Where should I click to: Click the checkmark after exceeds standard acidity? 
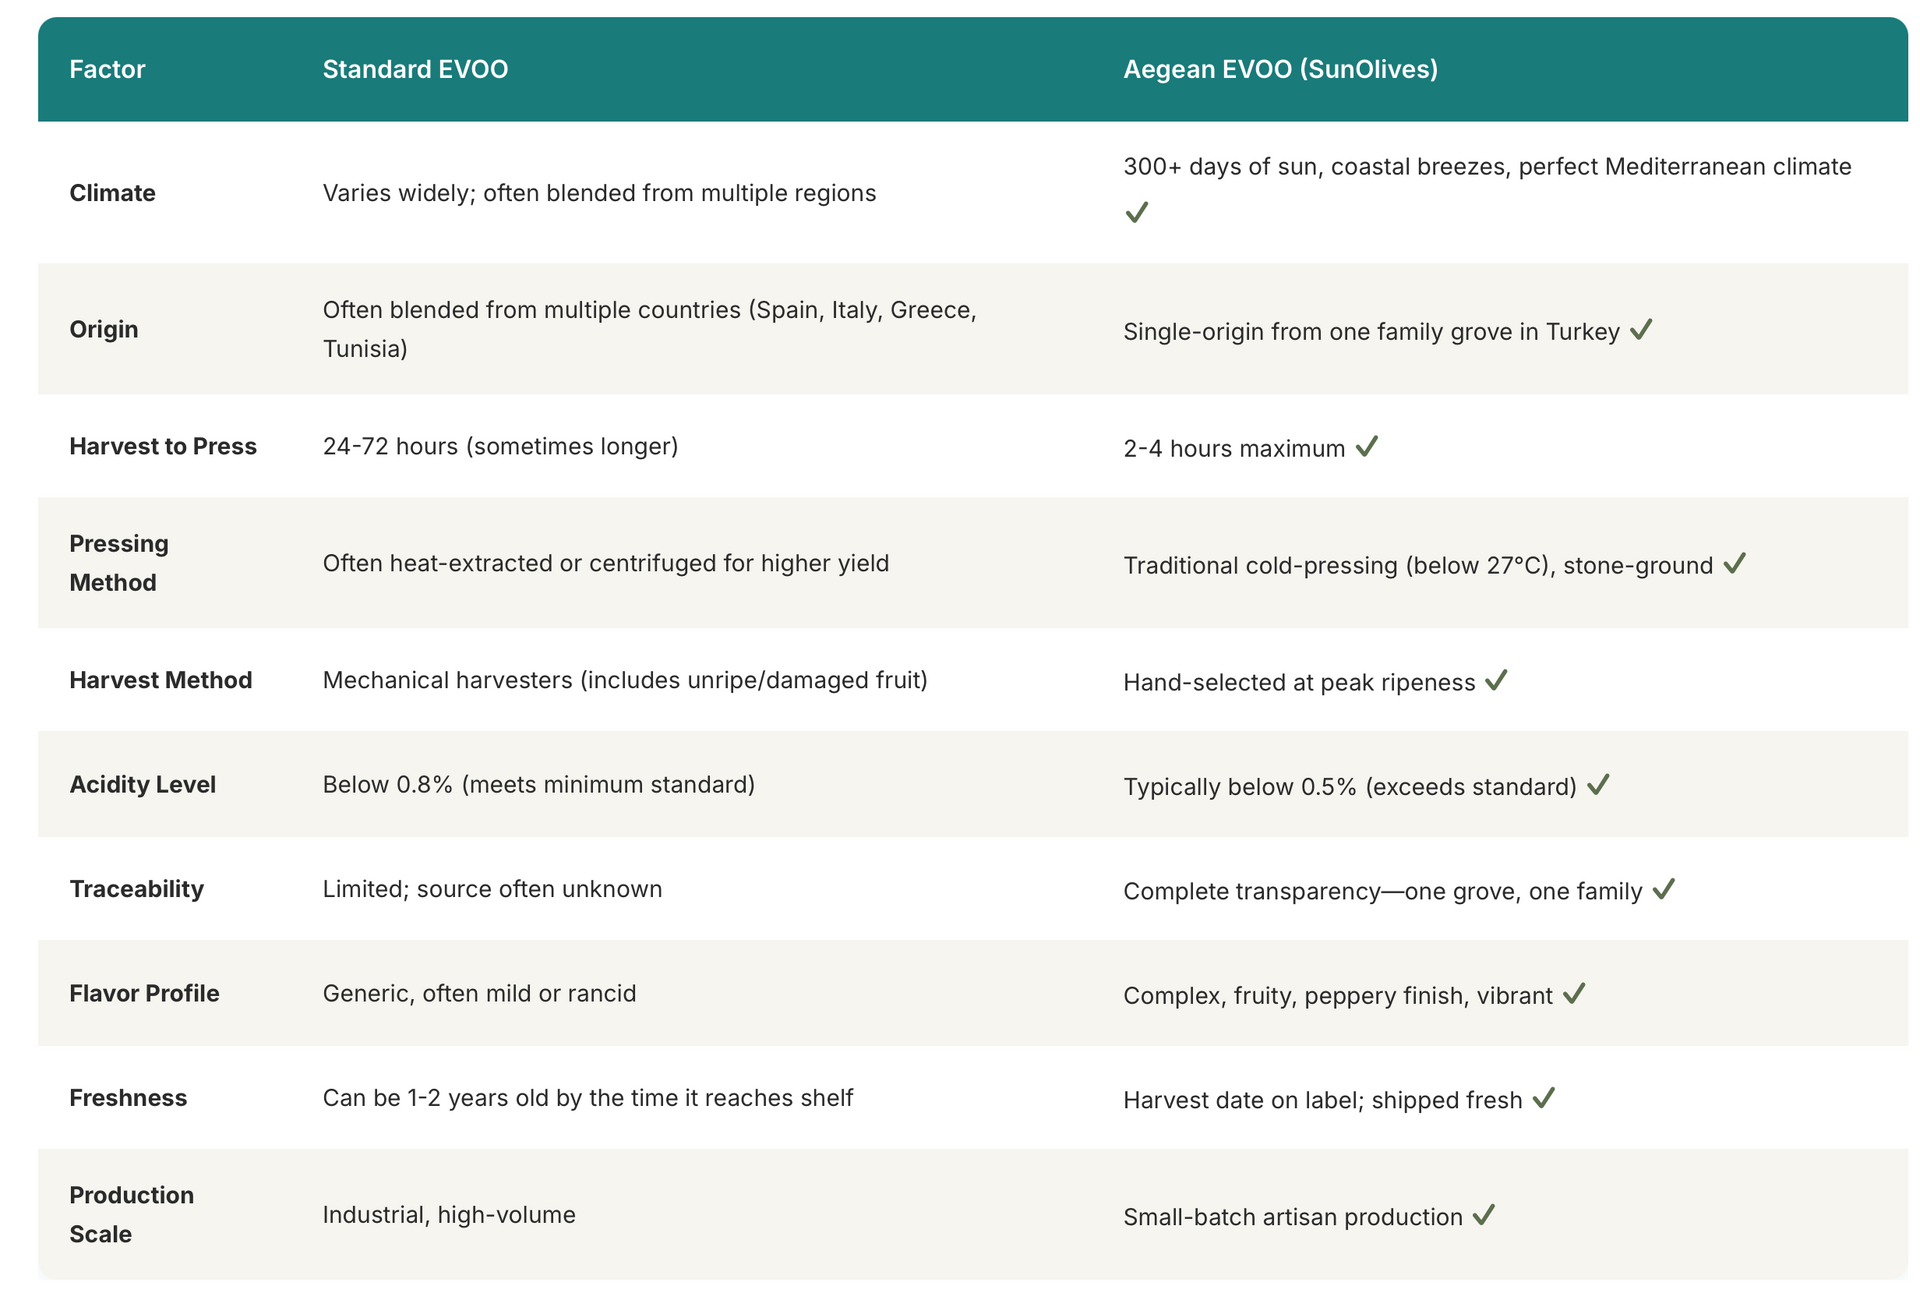pos(1598,785)
